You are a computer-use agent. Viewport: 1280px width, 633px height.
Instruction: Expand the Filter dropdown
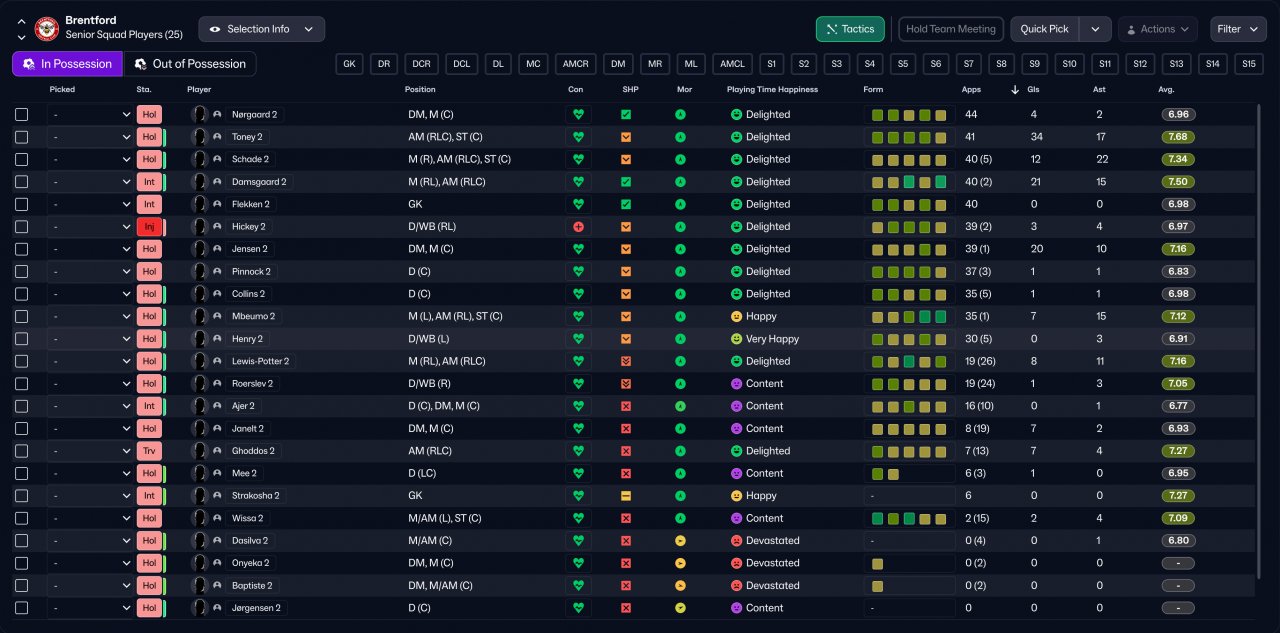point(1238,29)
